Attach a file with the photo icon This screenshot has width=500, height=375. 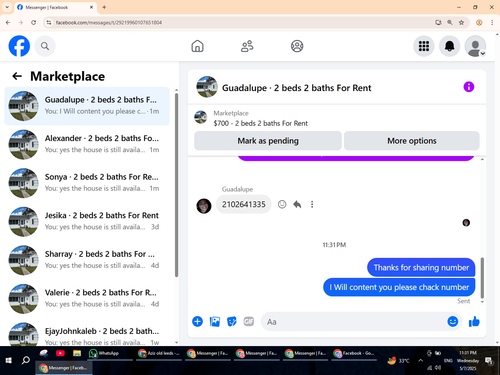coord(215,322)
